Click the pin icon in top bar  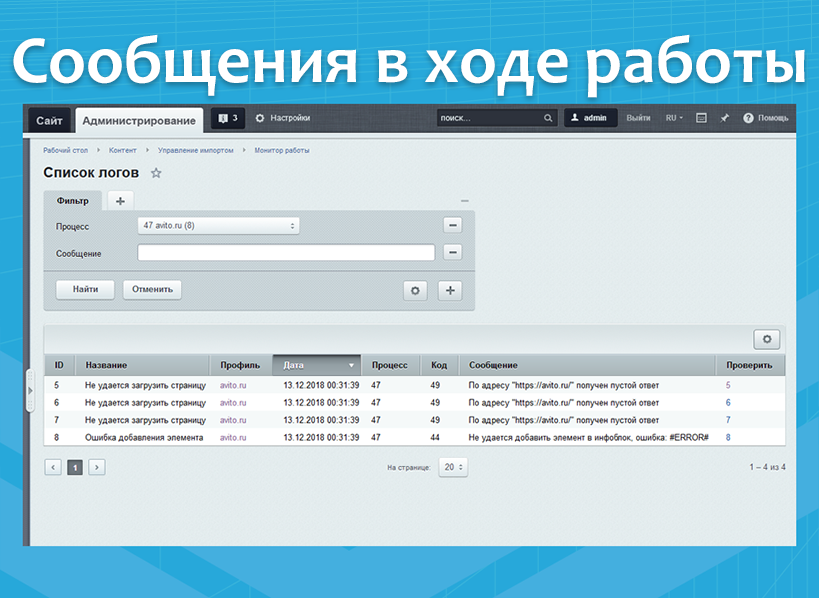724,118
